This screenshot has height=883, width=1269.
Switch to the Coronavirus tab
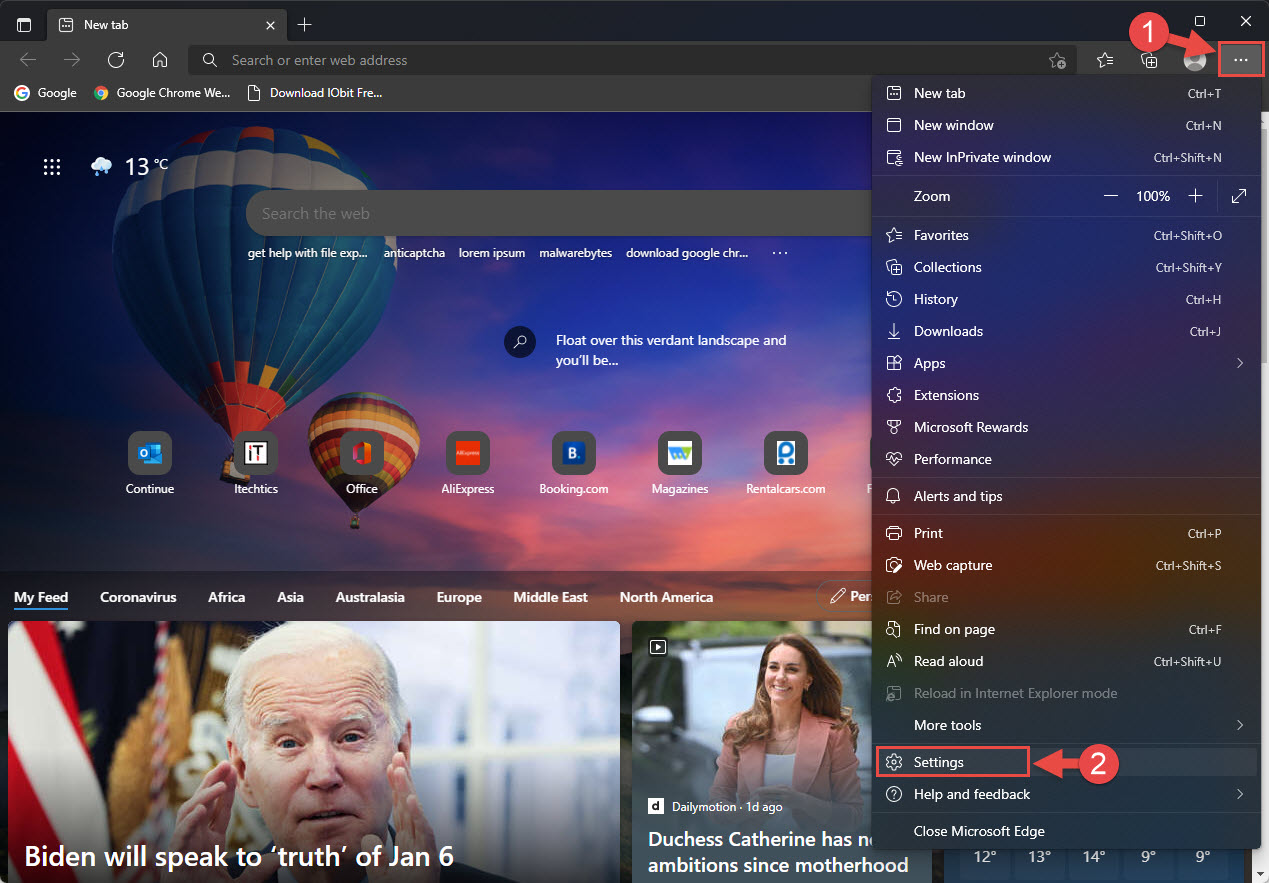coord(138,597)
